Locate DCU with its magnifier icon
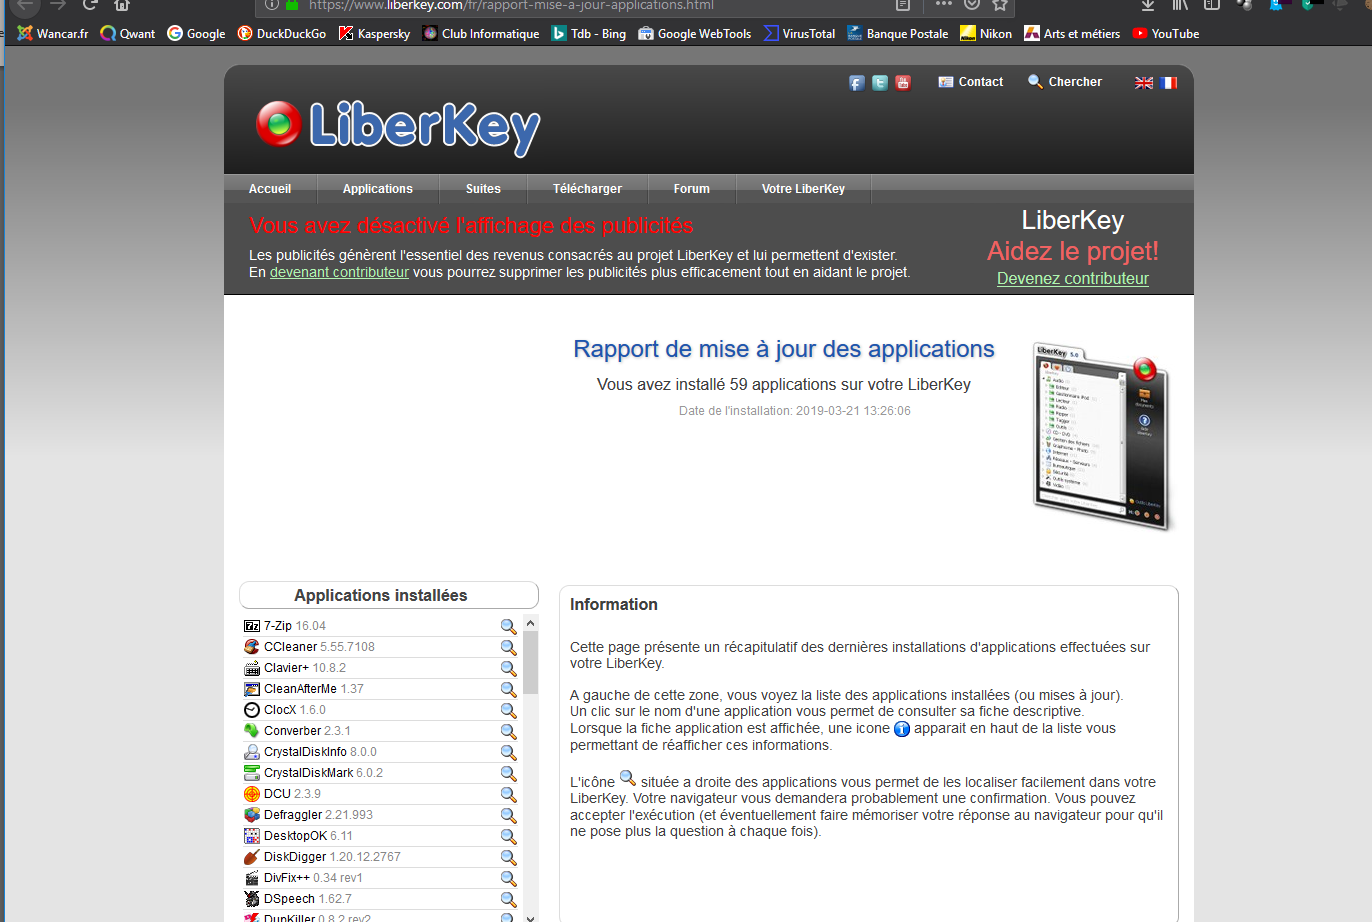This screenshot has width=1372, height=922. (508, 794)
